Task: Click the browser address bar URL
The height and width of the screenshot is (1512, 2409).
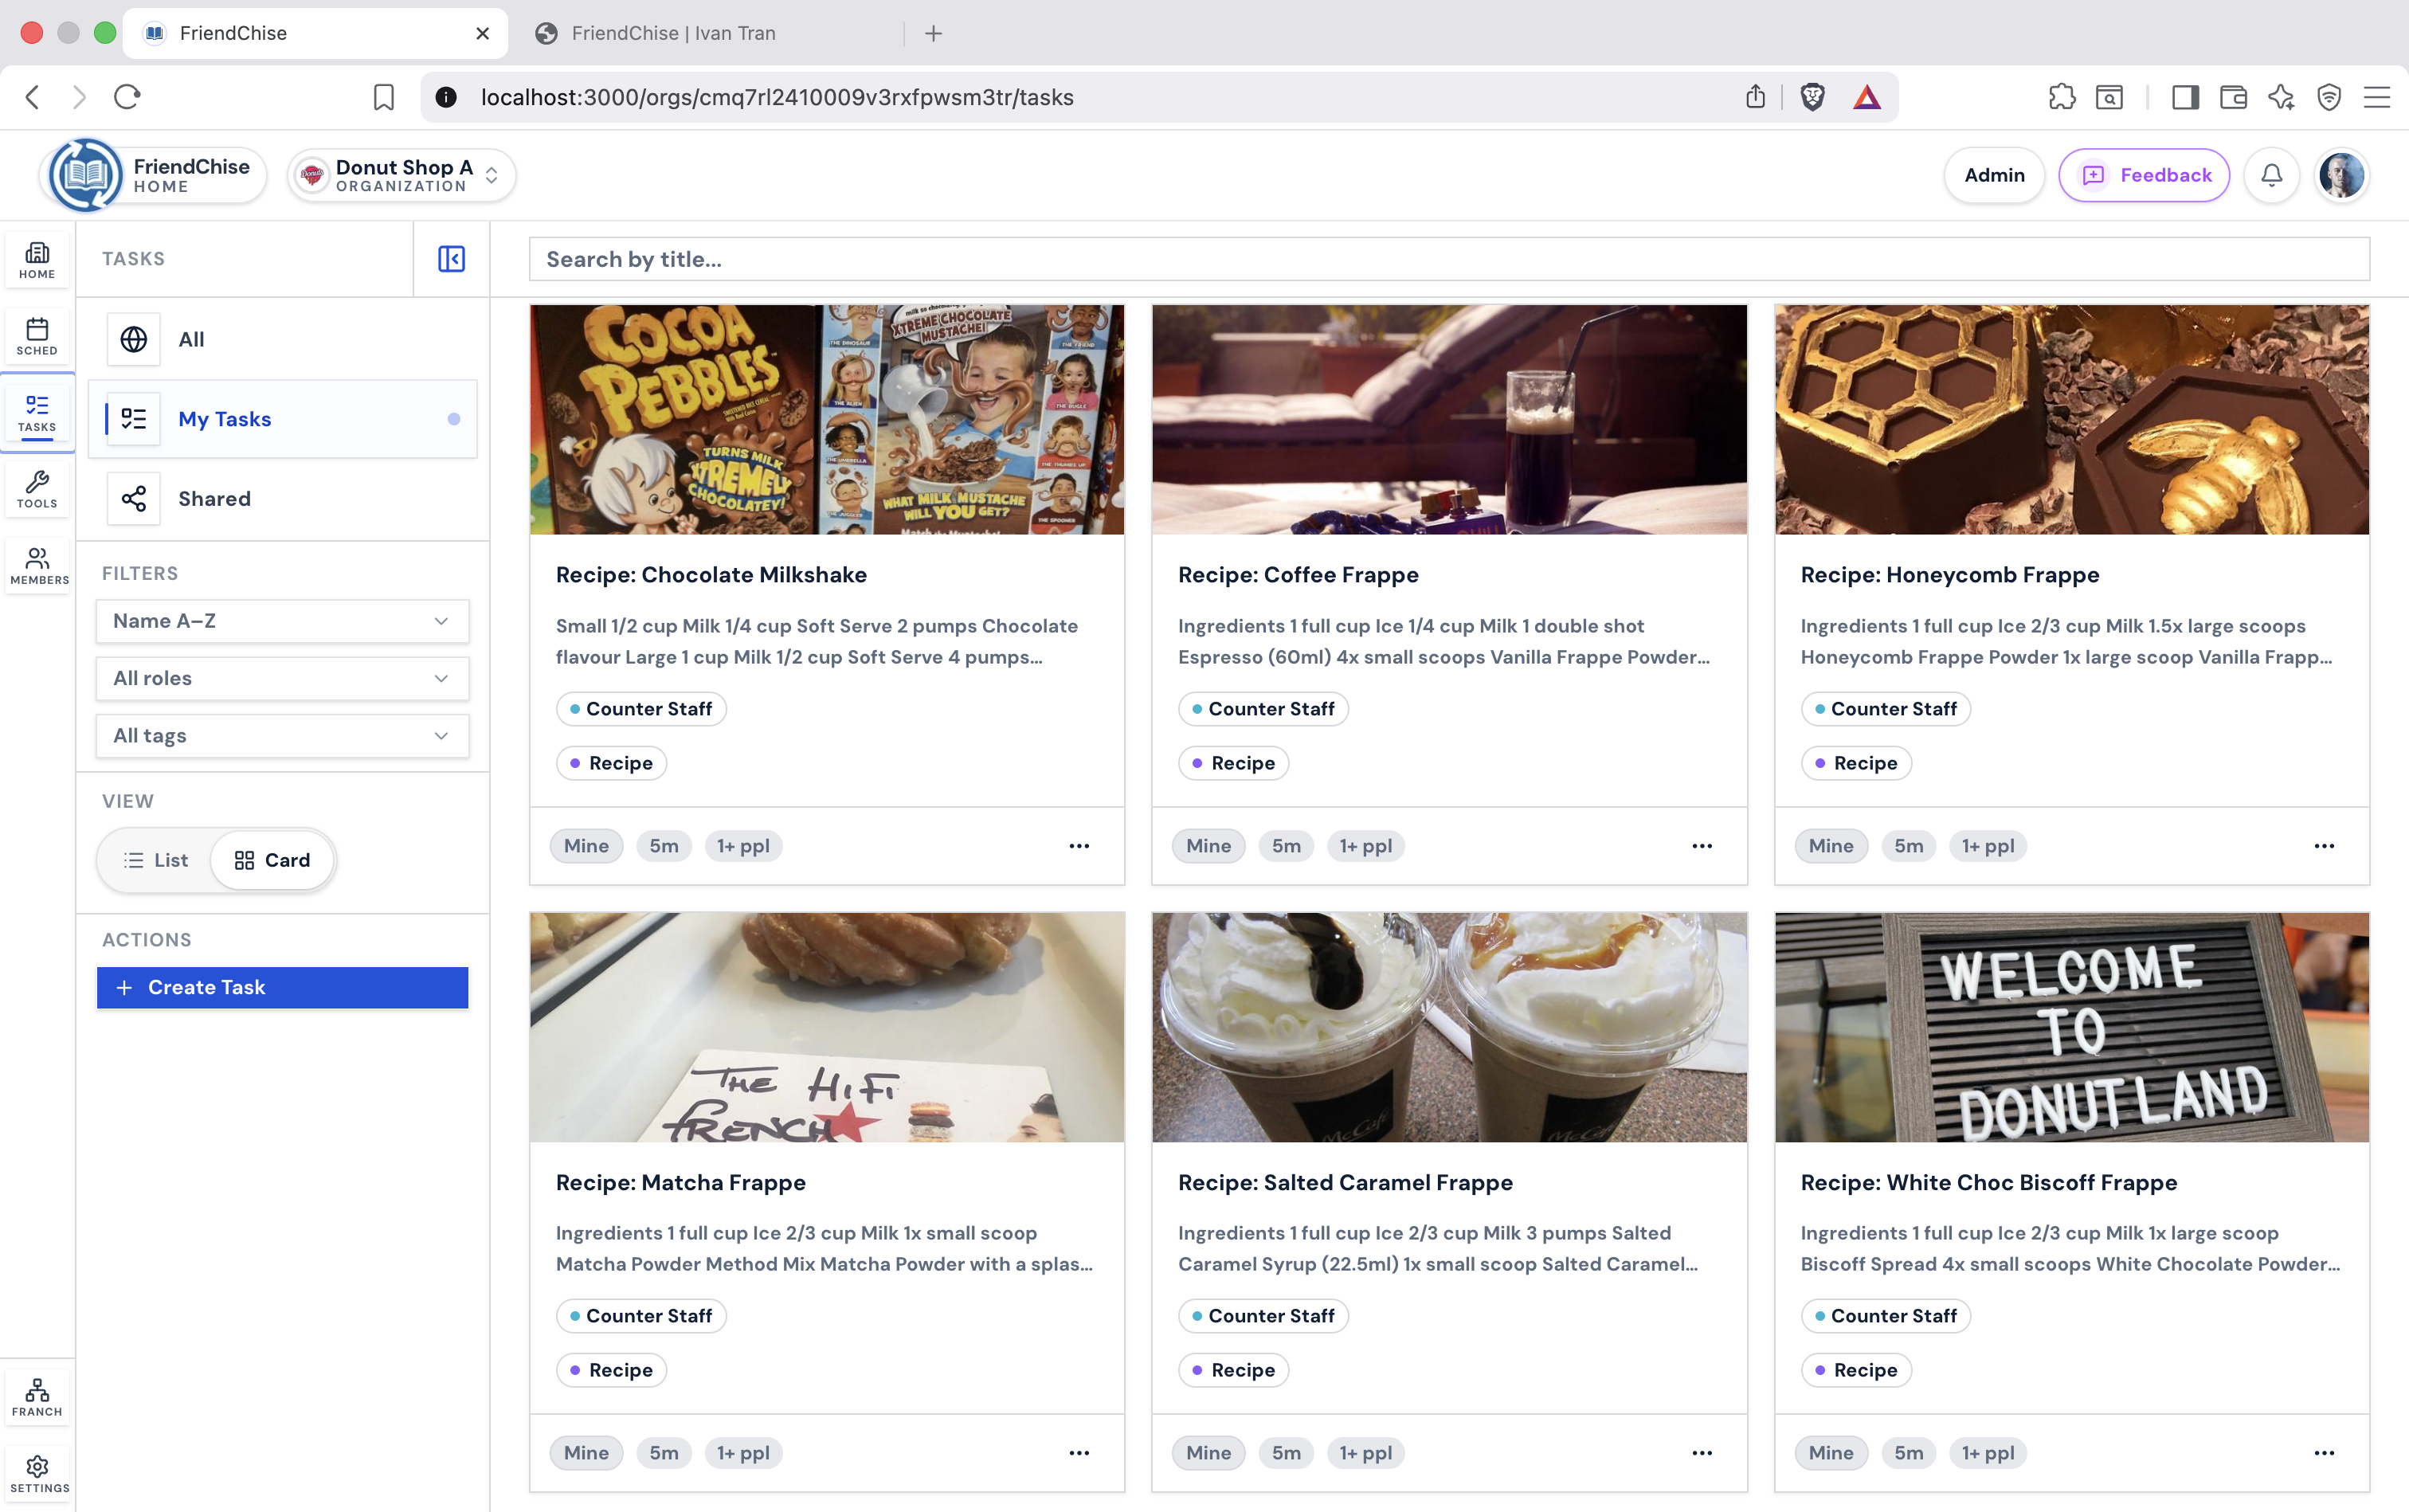Action: (x=777, y=97)
